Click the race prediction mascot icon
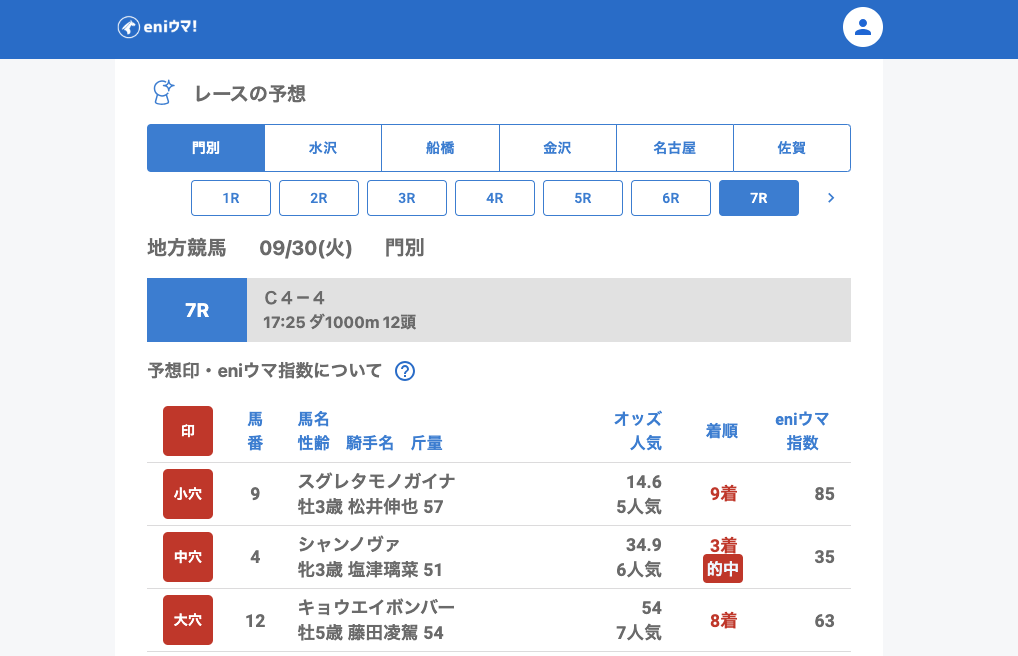 [163, 93]
